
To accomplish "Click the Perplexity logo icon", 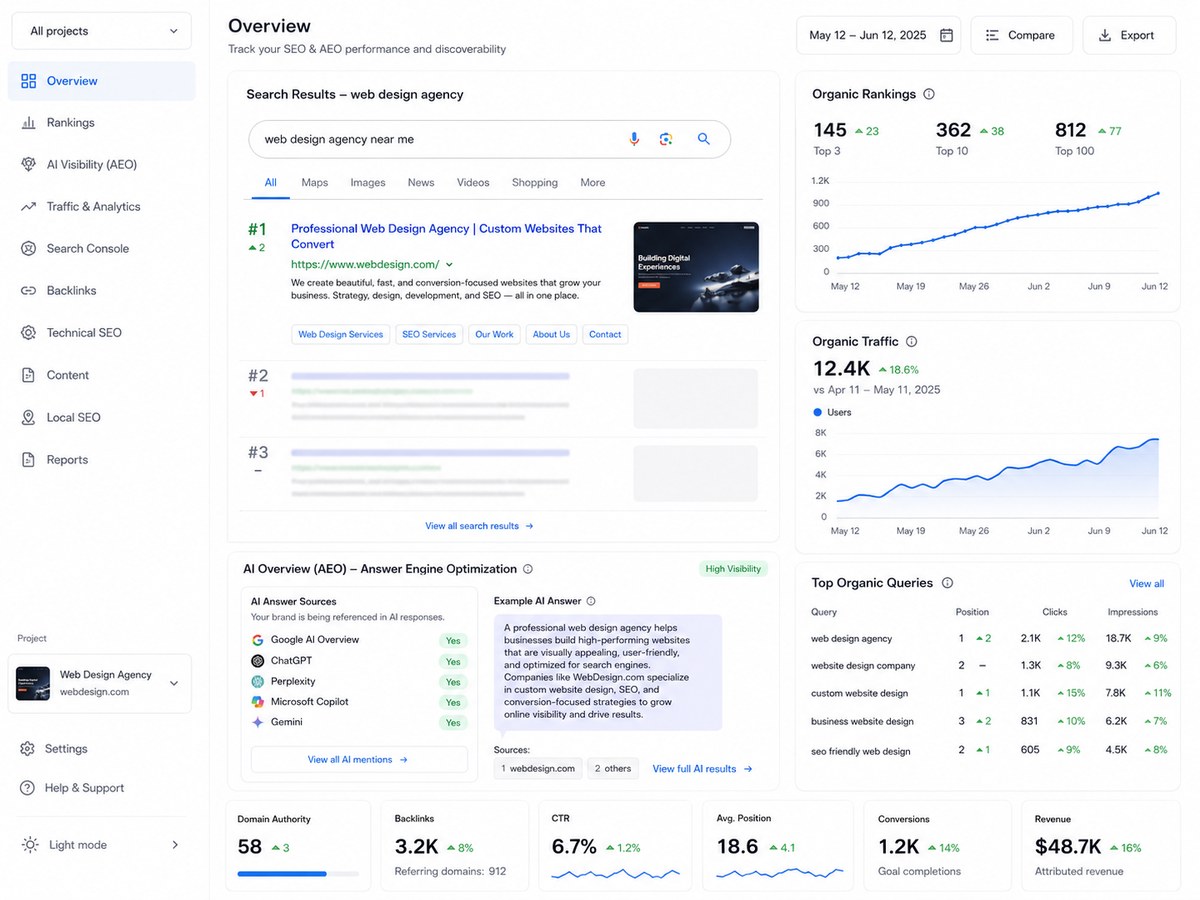I will (258, 681).
